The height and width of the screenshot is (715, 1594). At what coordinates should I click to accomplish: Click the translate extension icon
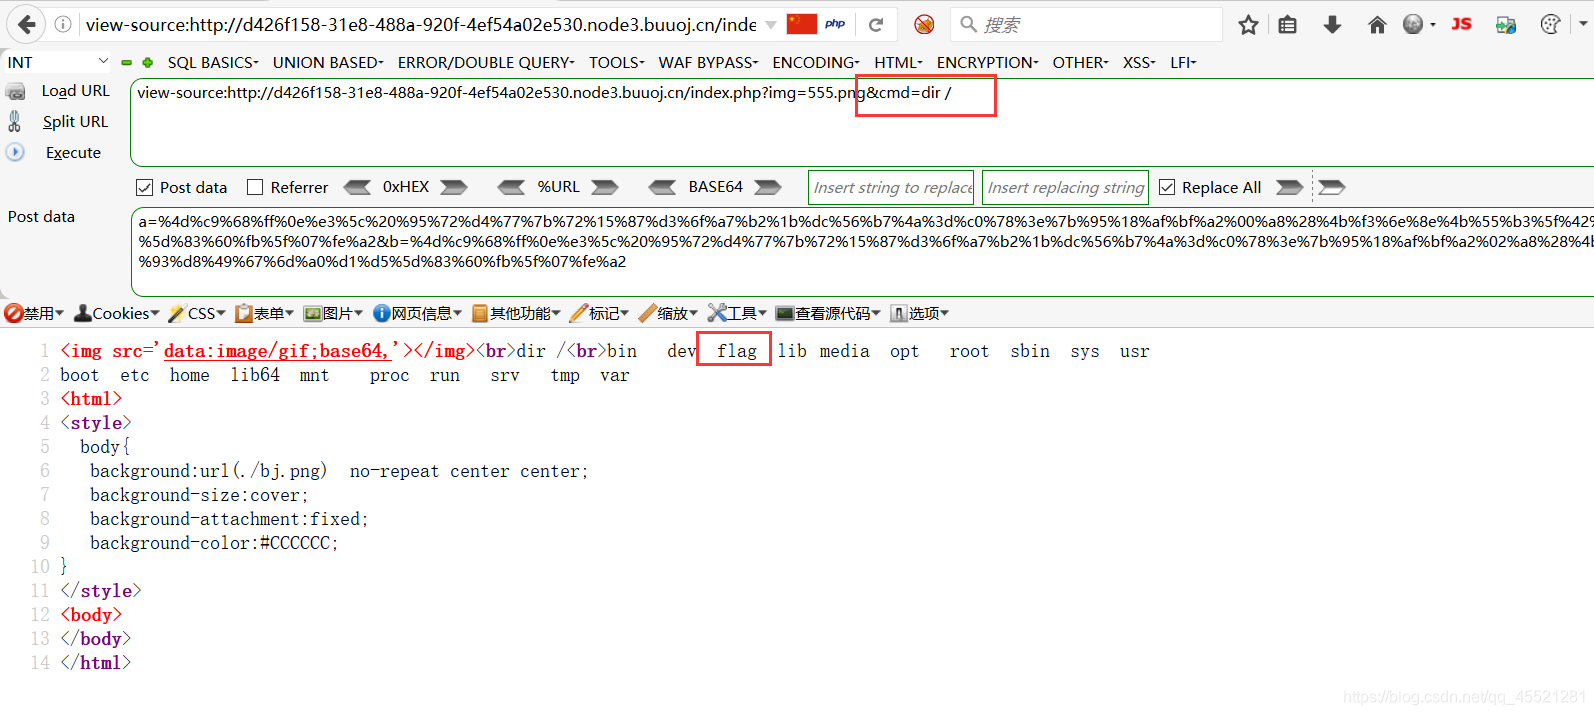click(x=1506, y=24)
